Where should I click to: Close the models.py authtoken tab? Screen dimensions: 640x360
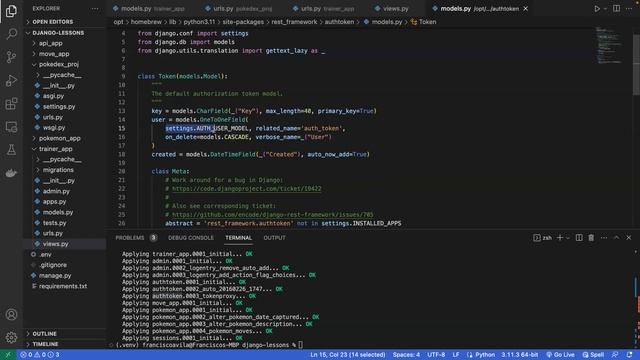(526, 9)
